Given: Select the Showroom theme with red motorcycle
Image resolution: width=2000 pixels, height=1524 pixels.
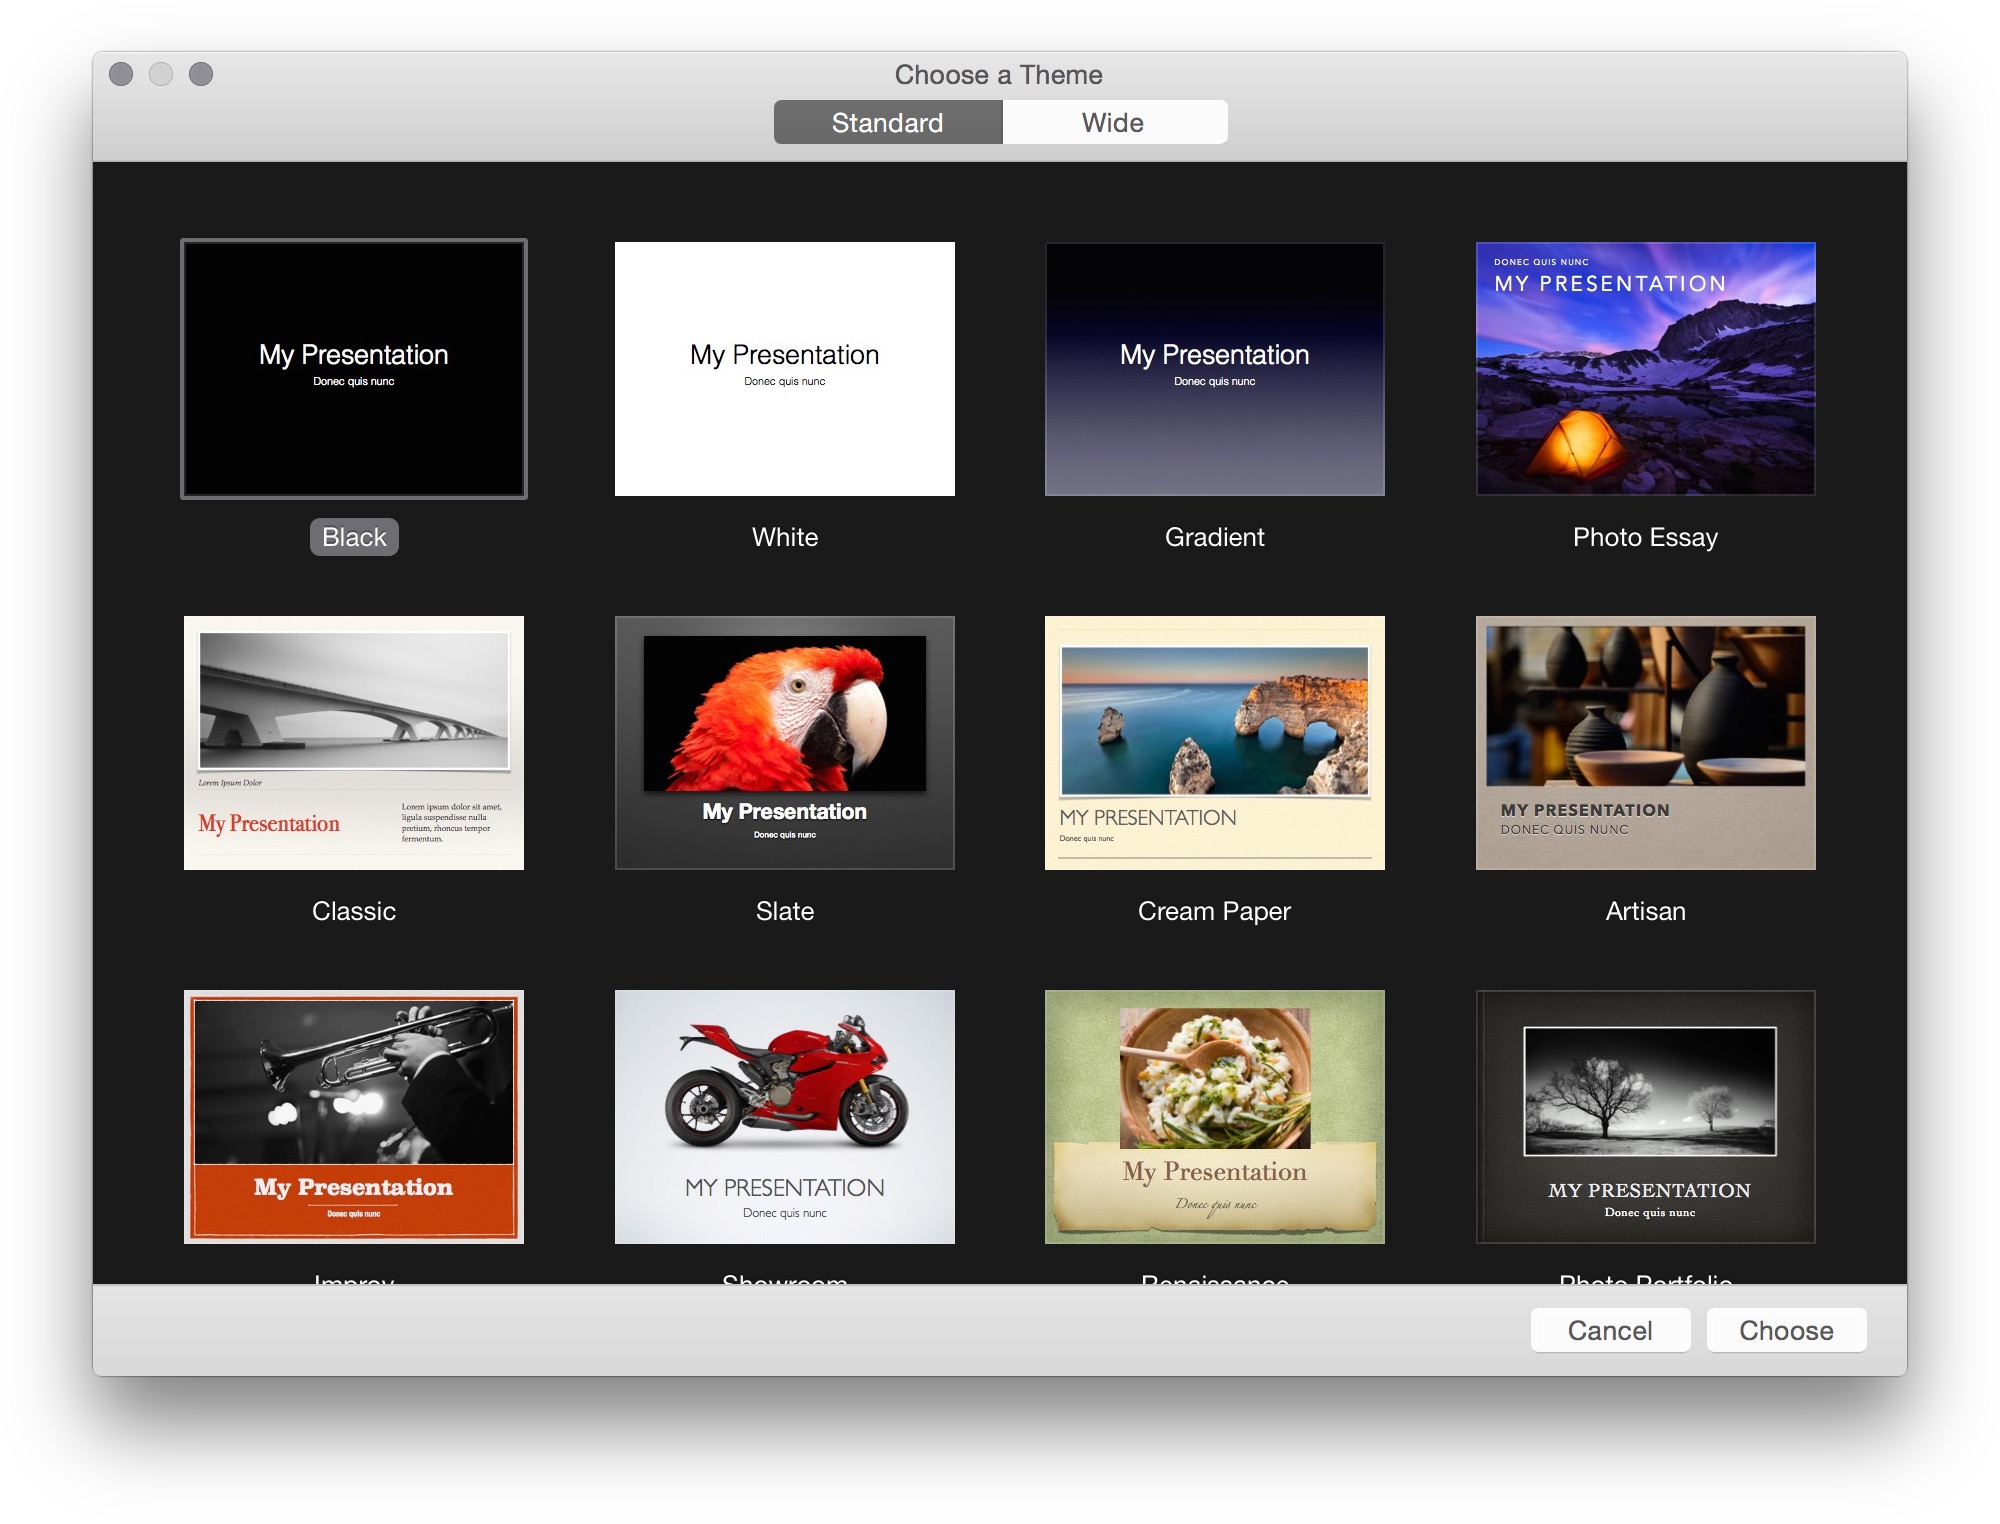Looking at the screenshot, I should 785,1117.
